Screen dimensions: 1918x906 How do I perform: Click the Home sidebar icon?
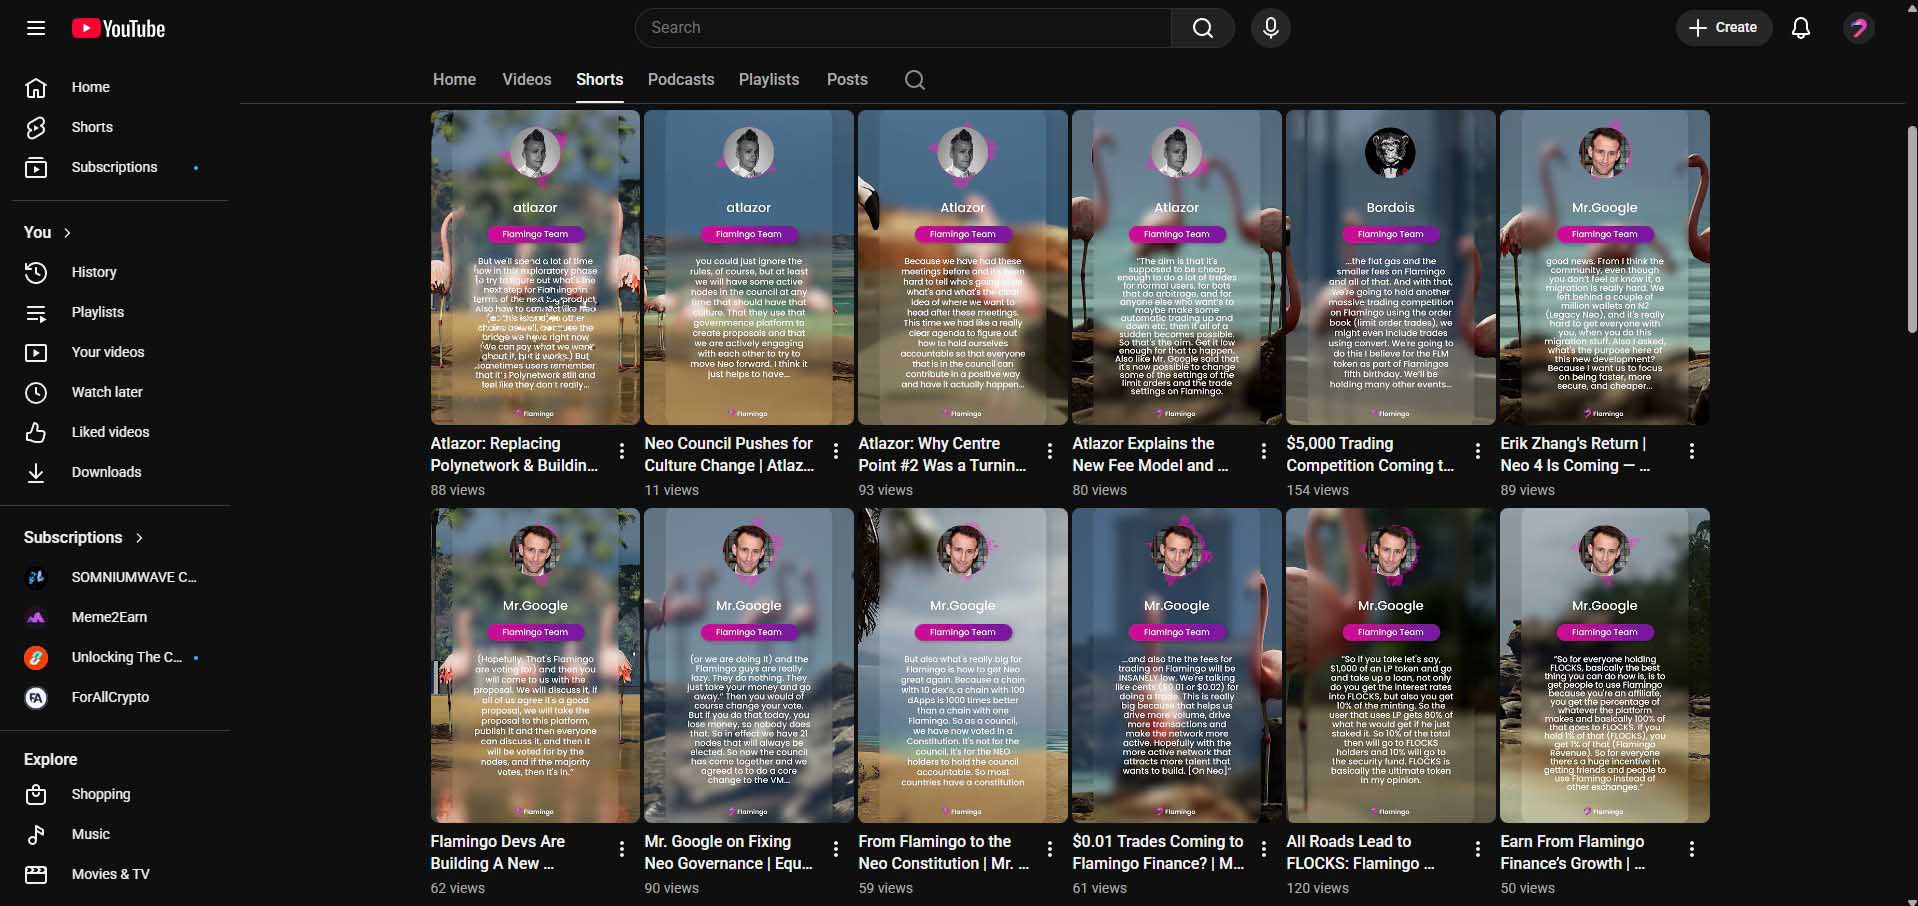point(36,88)
